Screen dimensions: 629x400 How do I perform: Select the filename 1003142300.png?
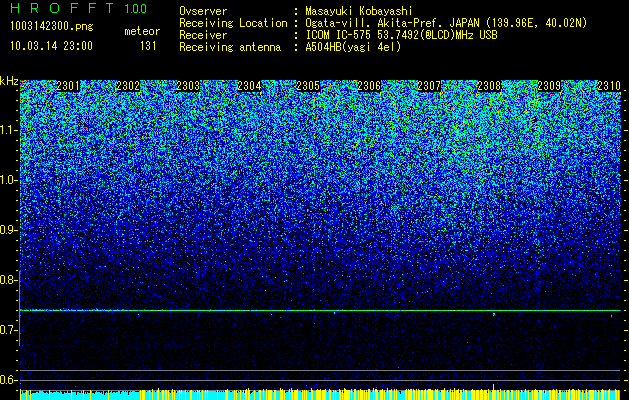(52, 27)
